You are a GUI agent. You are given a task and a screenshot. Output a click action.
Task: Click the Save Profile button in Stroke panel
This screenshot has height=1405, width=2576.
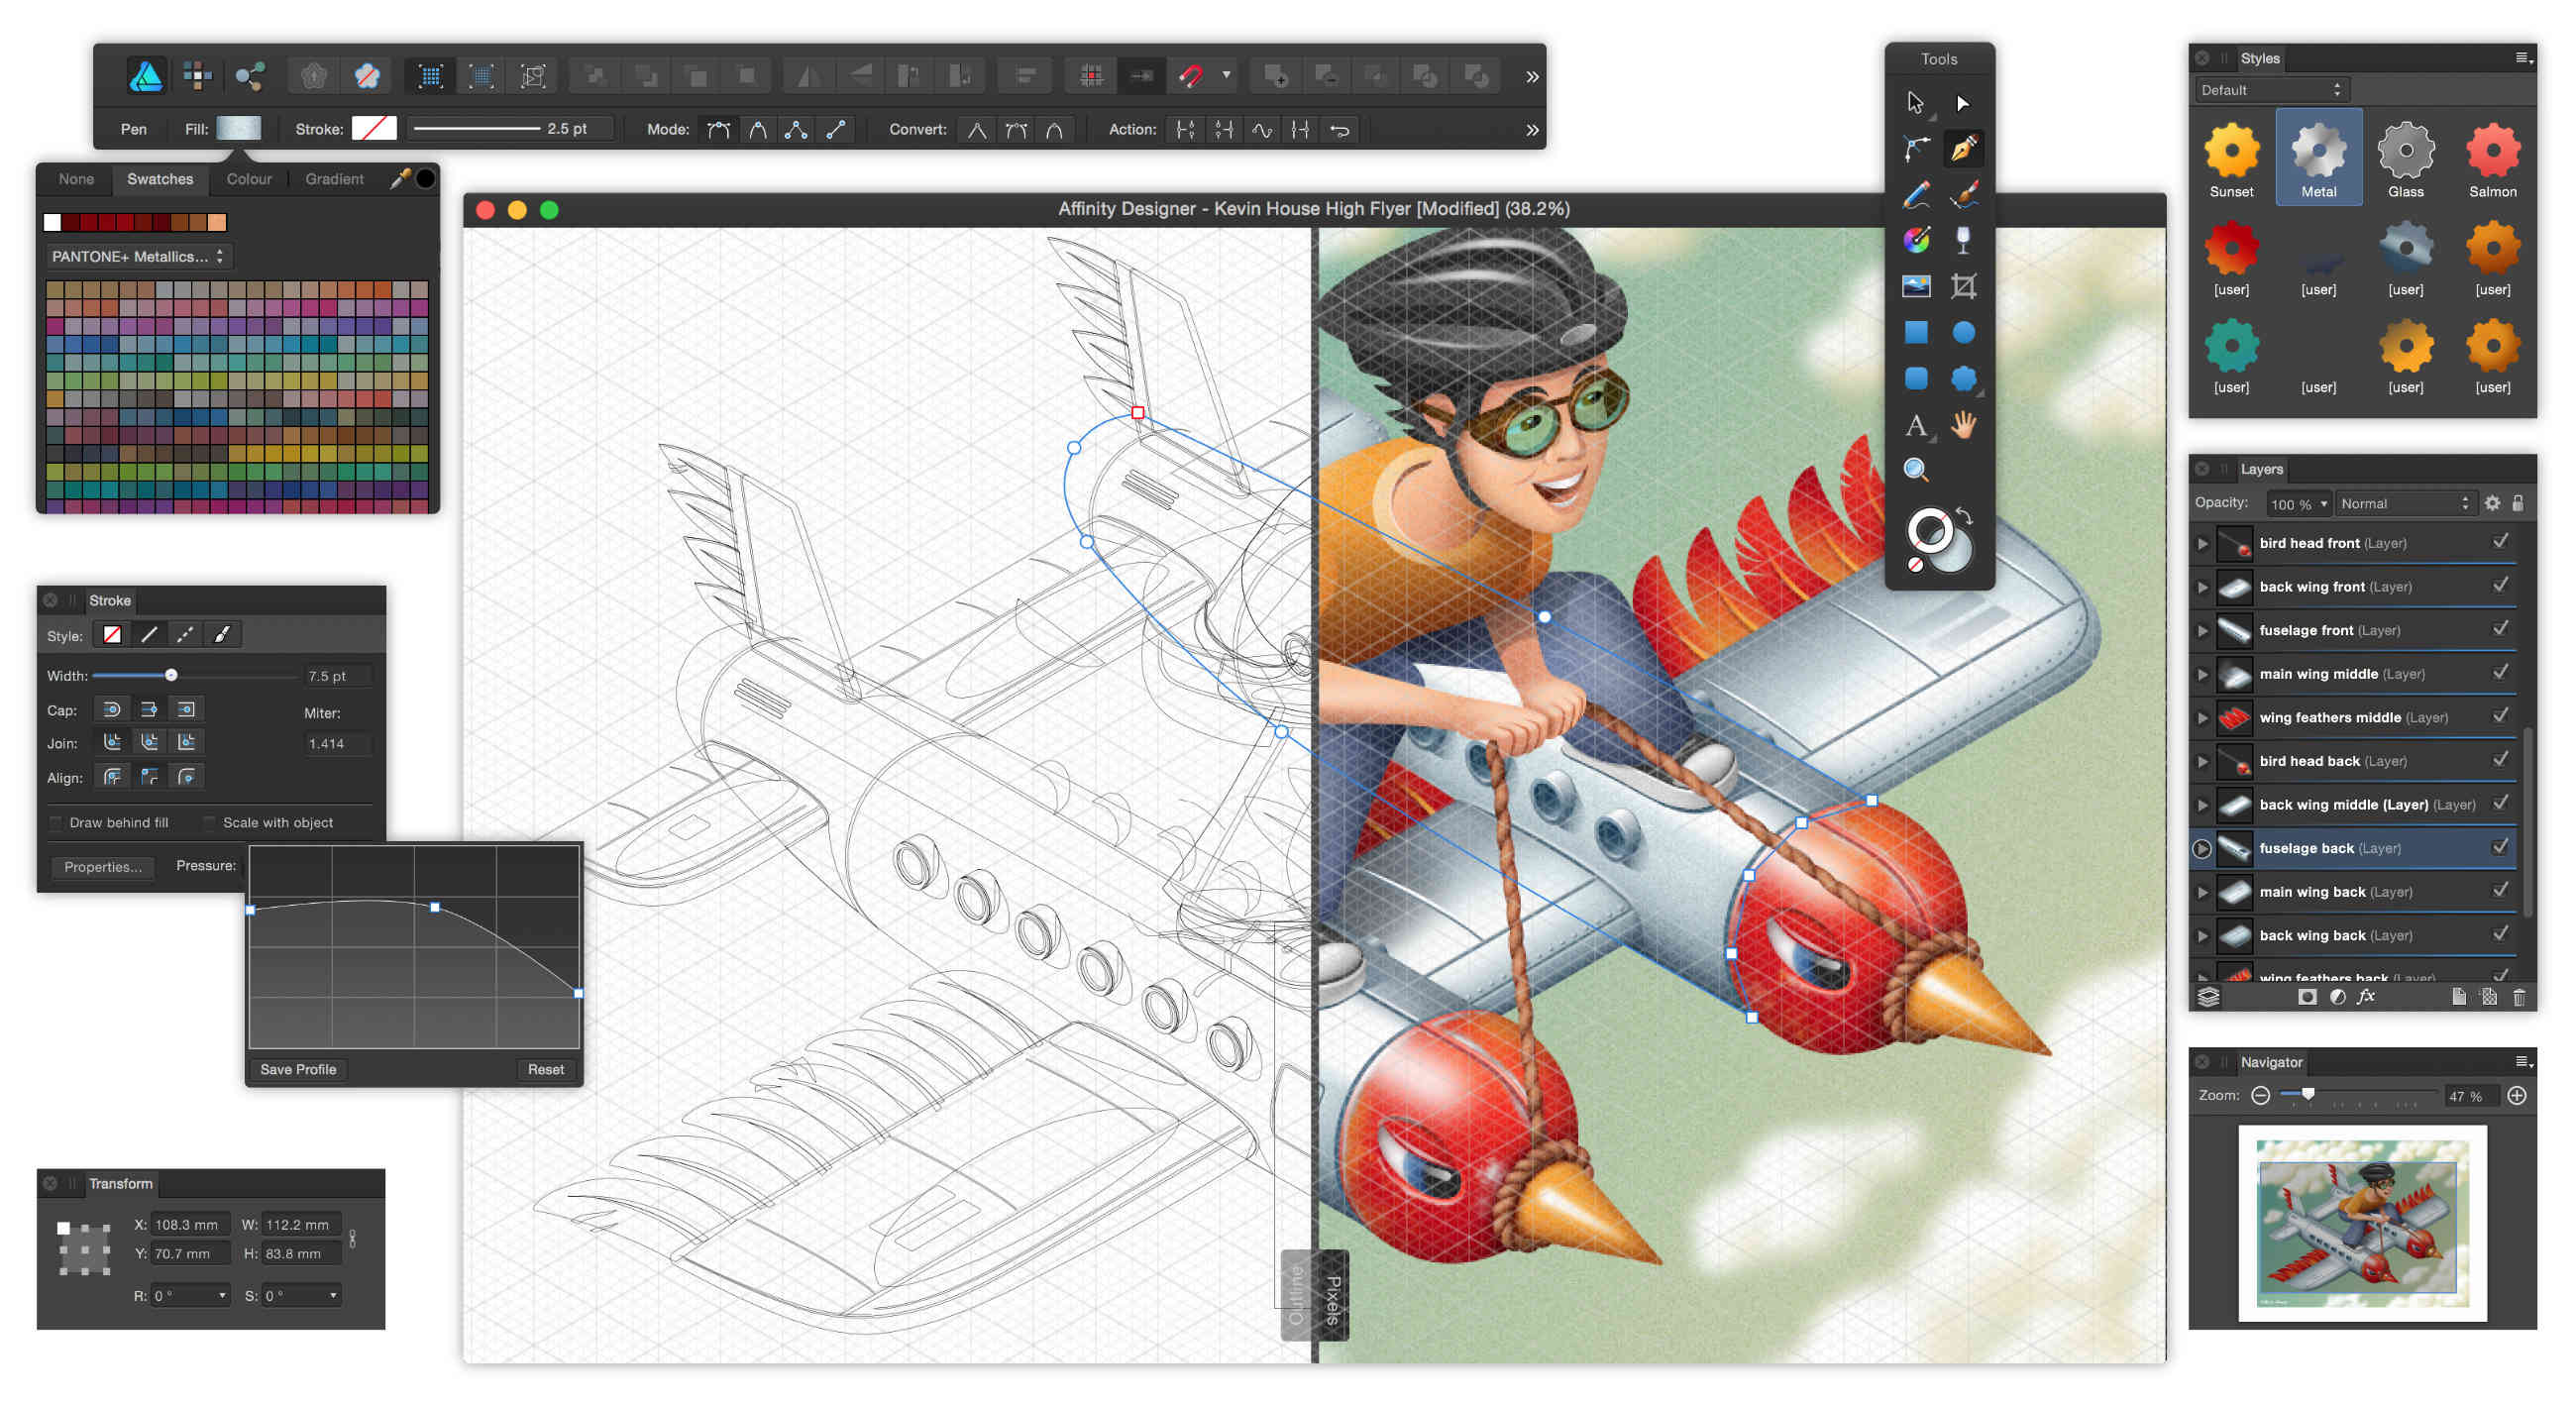click(x=299, y=1069)
